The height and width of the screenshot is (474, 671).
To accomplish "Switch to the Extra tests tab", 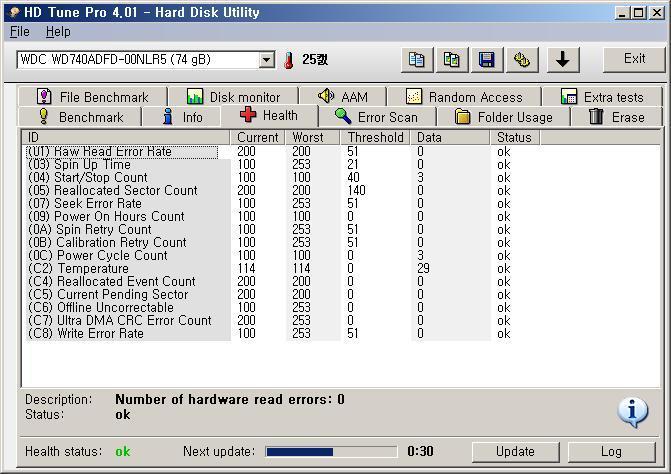I will (x=602, y=97).
